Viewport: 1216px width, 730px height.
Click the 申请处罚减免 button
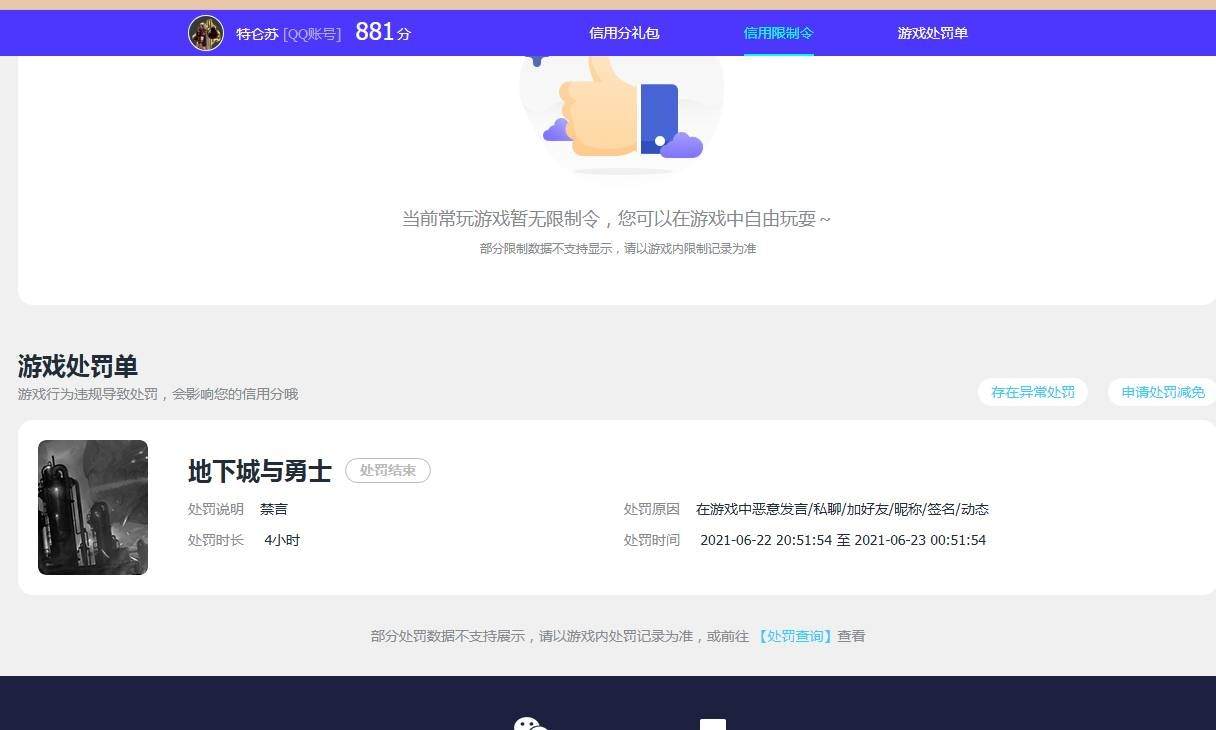click(1163, 392)
